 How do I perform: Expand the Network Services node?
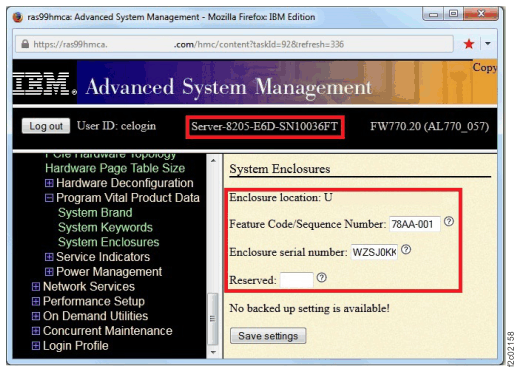36,287
